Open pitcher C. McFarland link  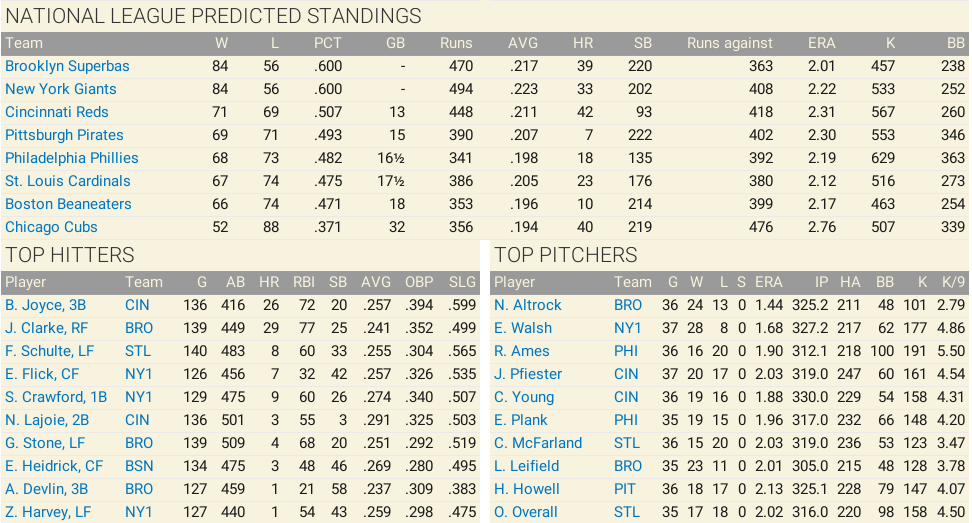tap(538, 443)
